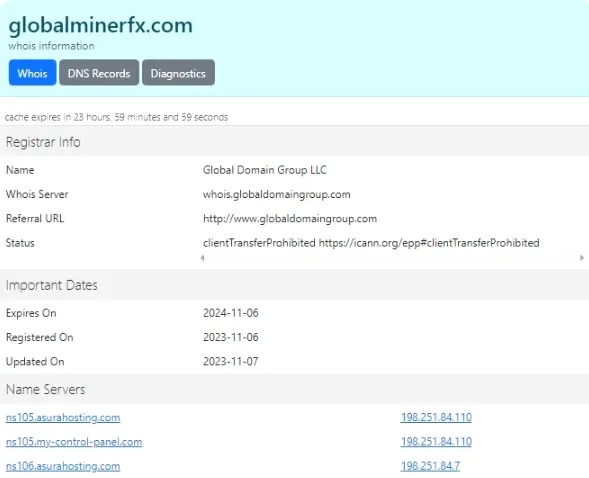Click the Whois Server label

pos(37,194)
